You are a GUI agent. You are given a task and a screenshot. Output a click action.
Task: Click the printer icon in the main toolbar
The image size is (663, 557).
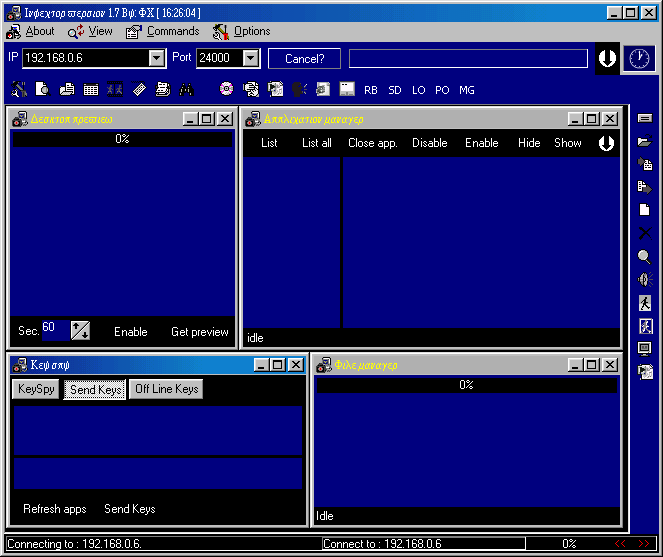162,89
